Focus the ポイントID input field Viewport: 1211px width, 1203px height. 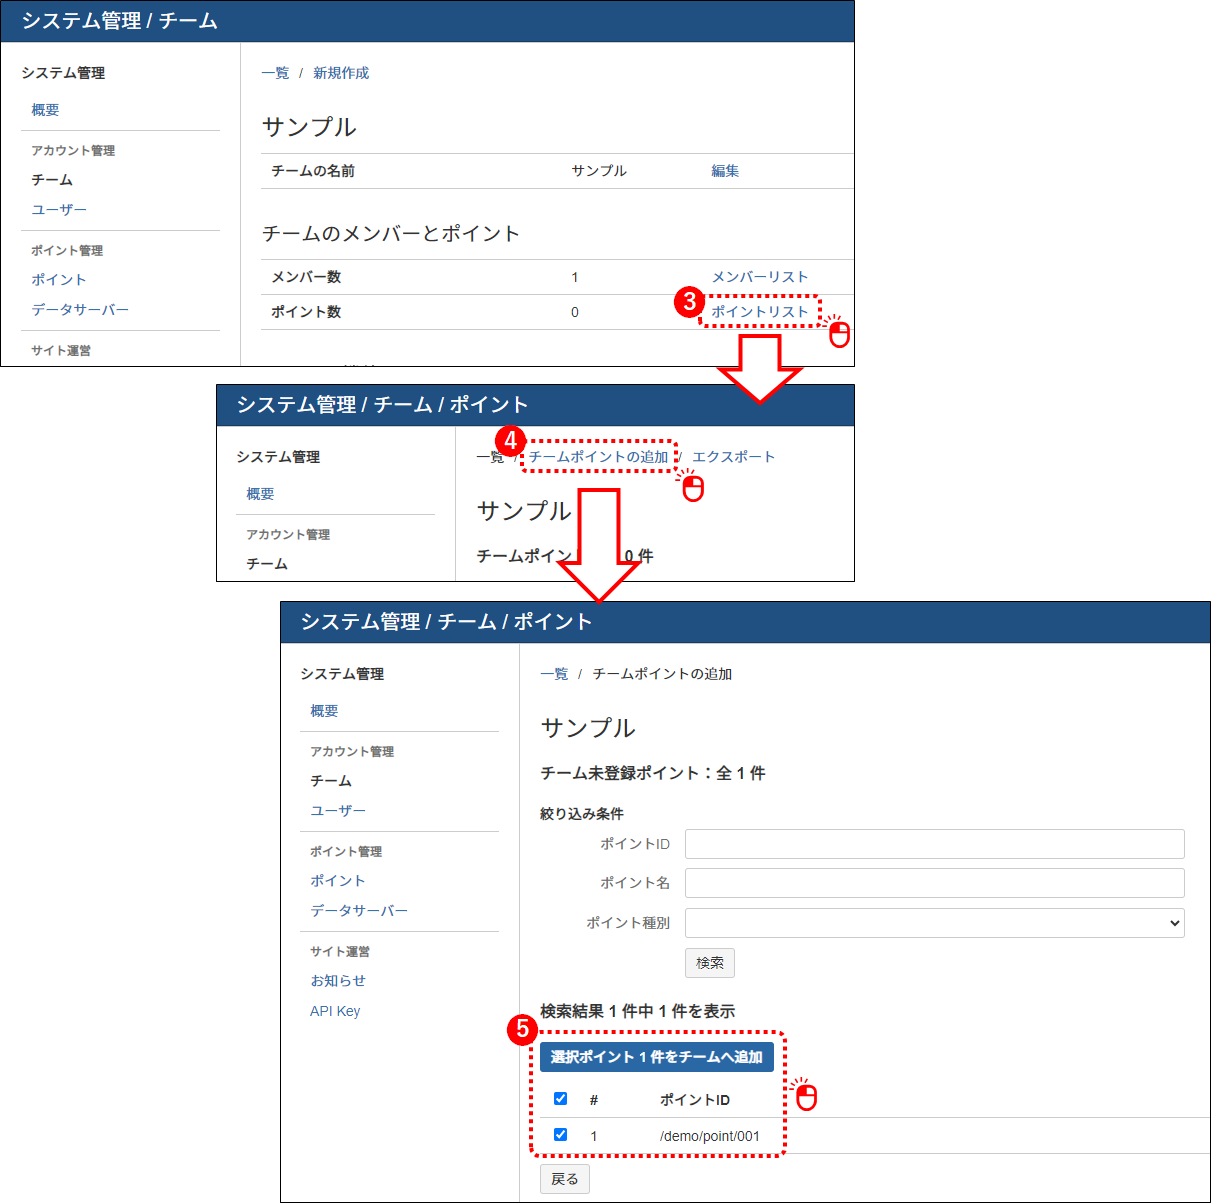(x=935, y=844)
